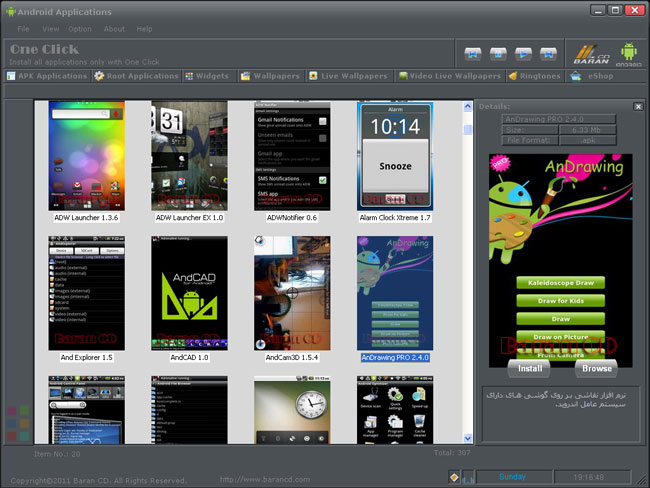Open the Help menu
The width and height of the screenshot is (650, 488).
[x=144, y=29]
